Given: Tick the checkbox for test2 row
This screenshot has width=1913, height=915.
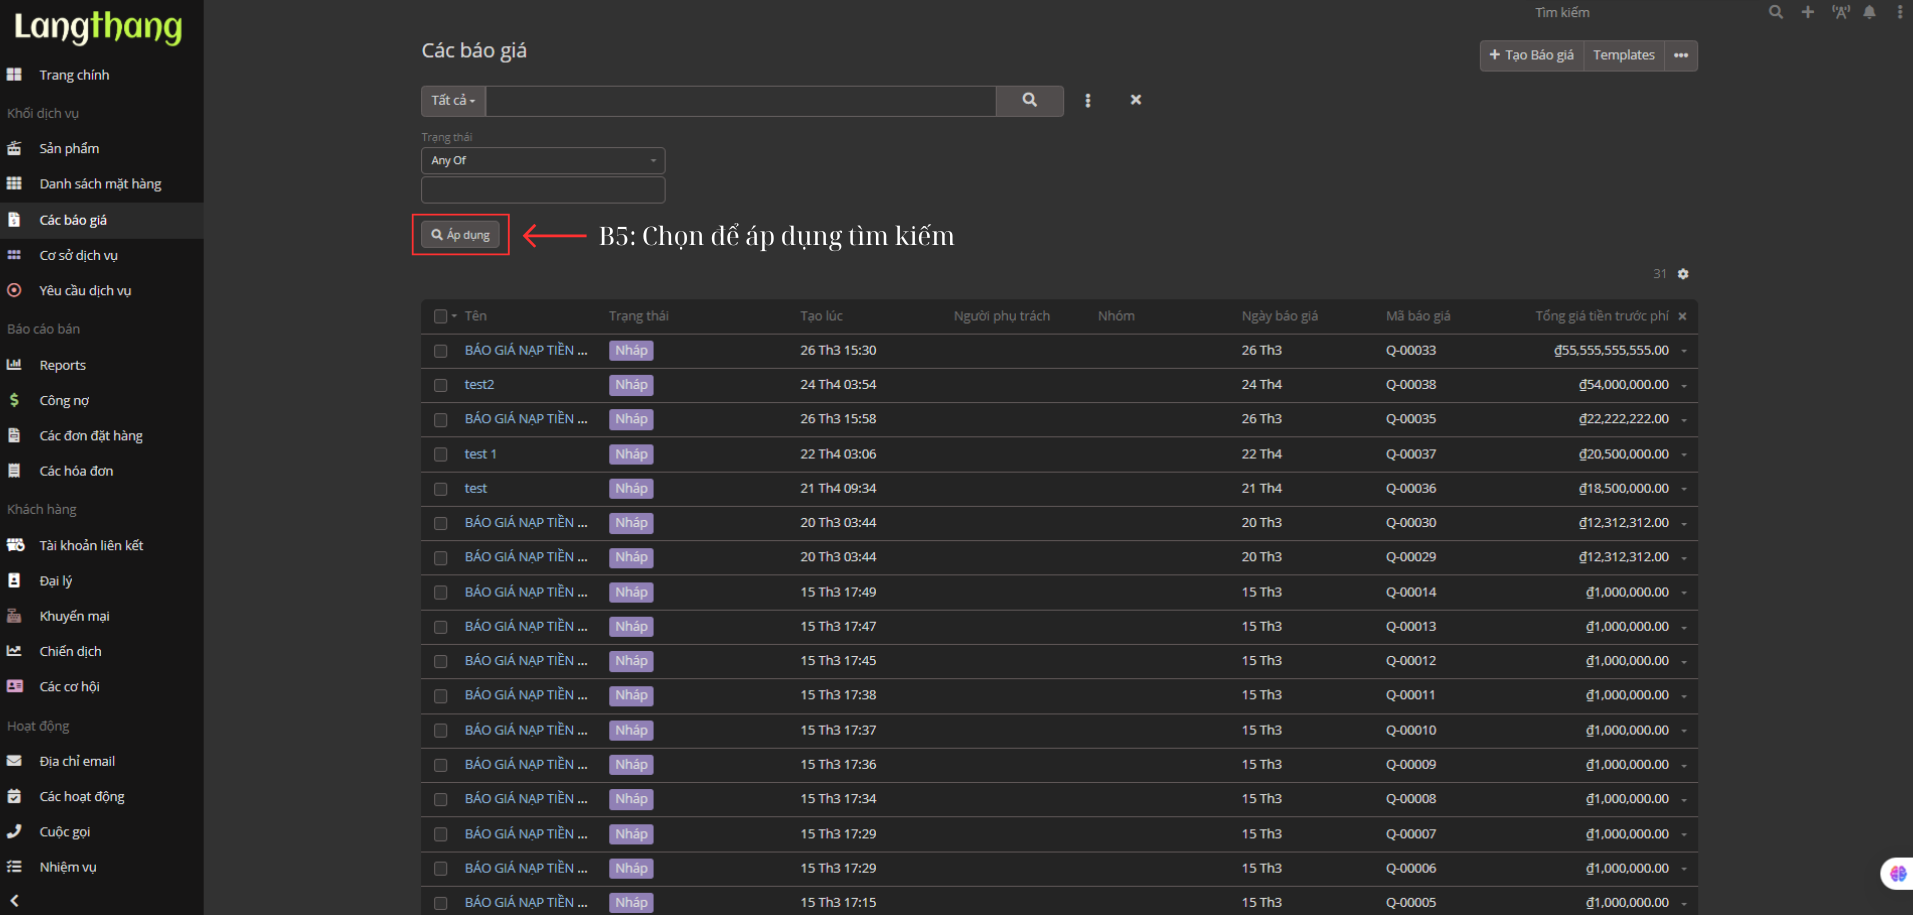Looking at the screenshot, I should (x=440, y=385).
